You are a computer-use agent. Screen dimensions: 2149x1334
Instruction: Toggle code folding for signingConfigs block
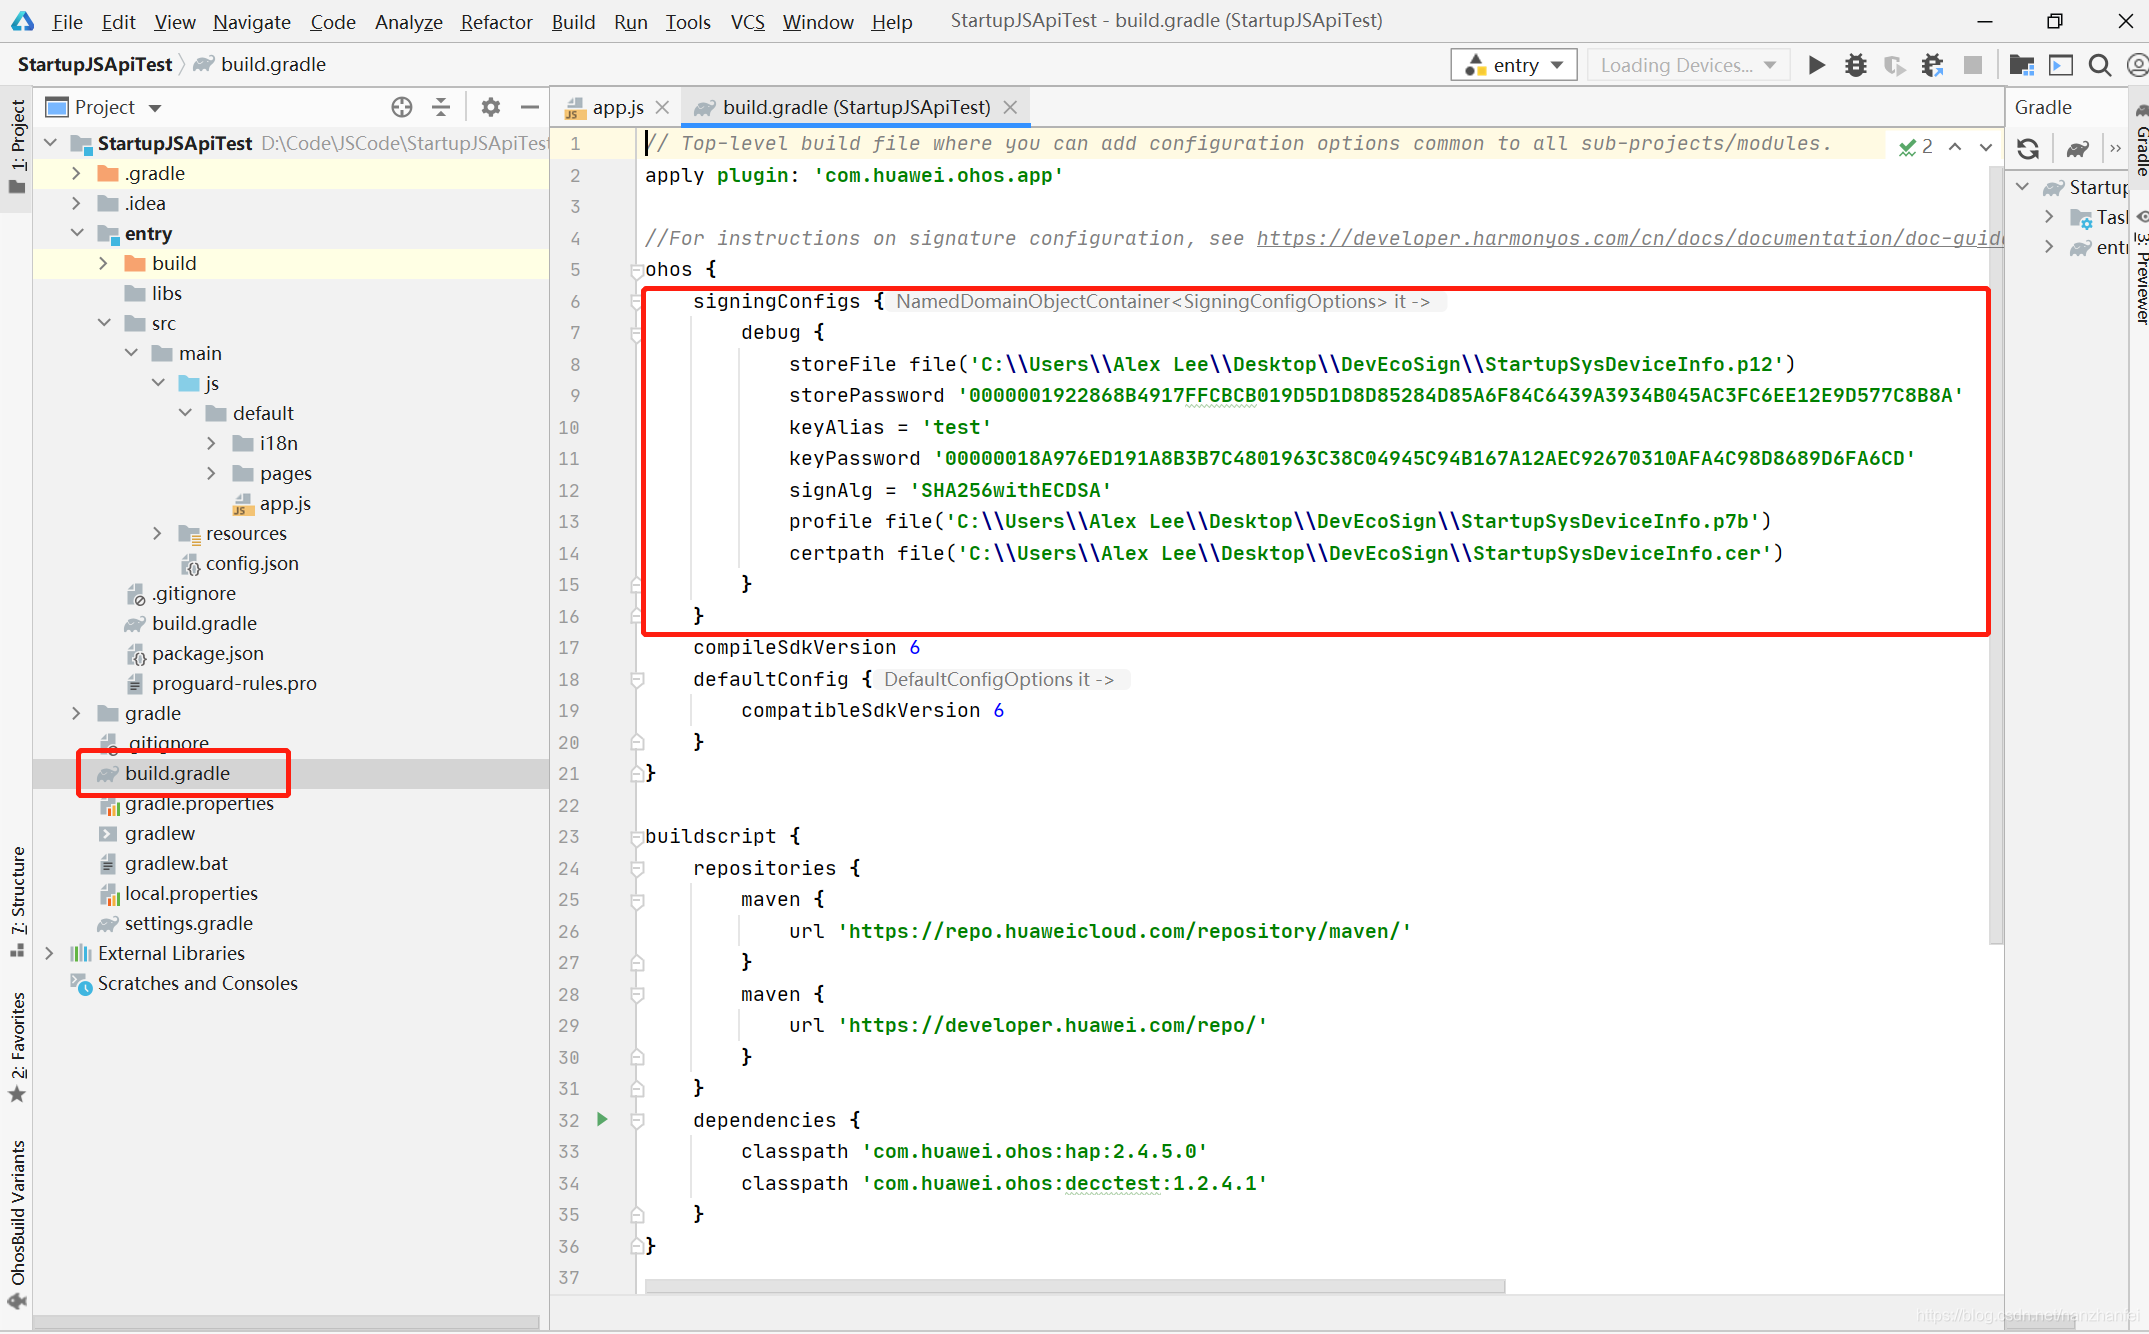636,301
